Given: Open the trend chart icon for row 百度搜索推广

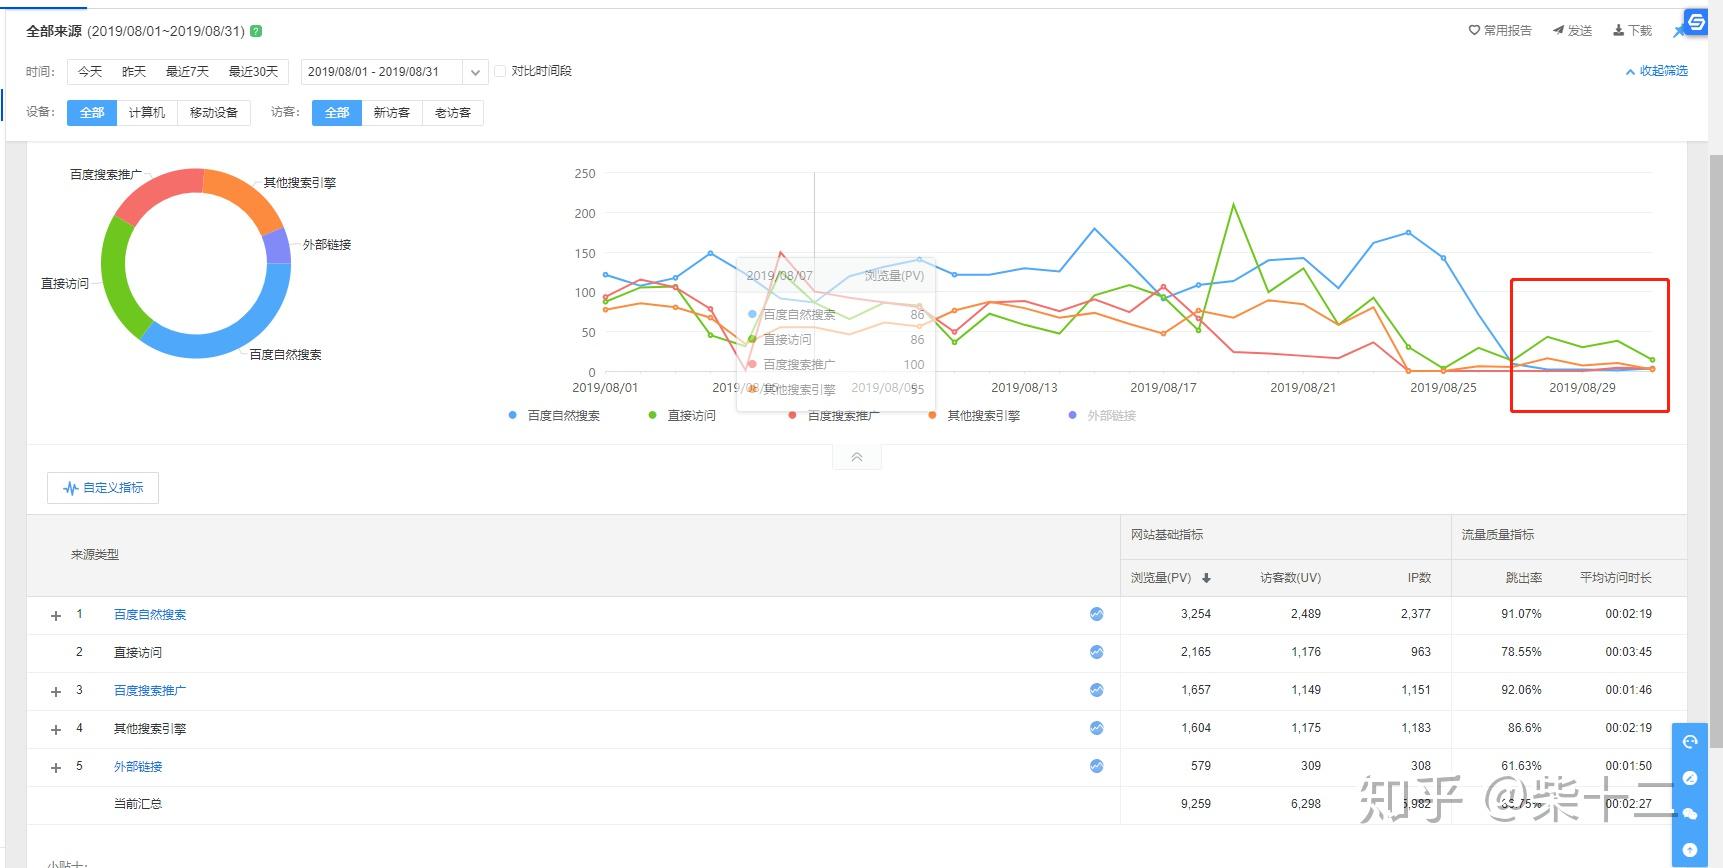Looking at the screenshot, I should tap(1097, 690).
